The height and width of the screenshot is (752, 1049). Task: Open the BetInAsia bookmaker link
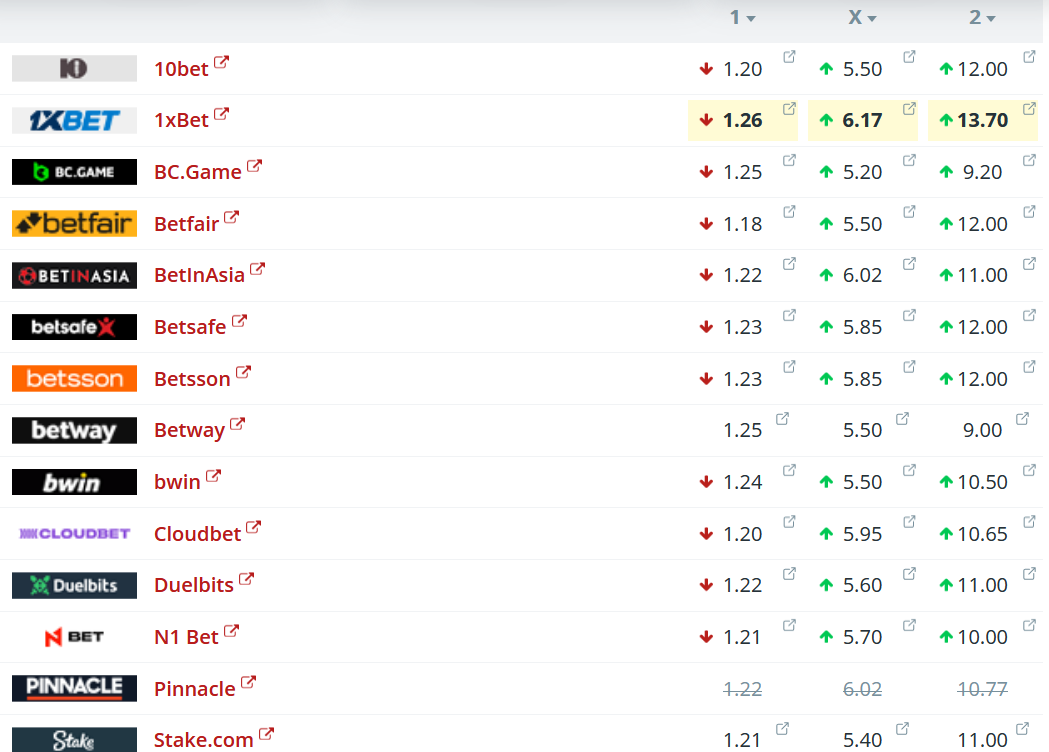199,275
